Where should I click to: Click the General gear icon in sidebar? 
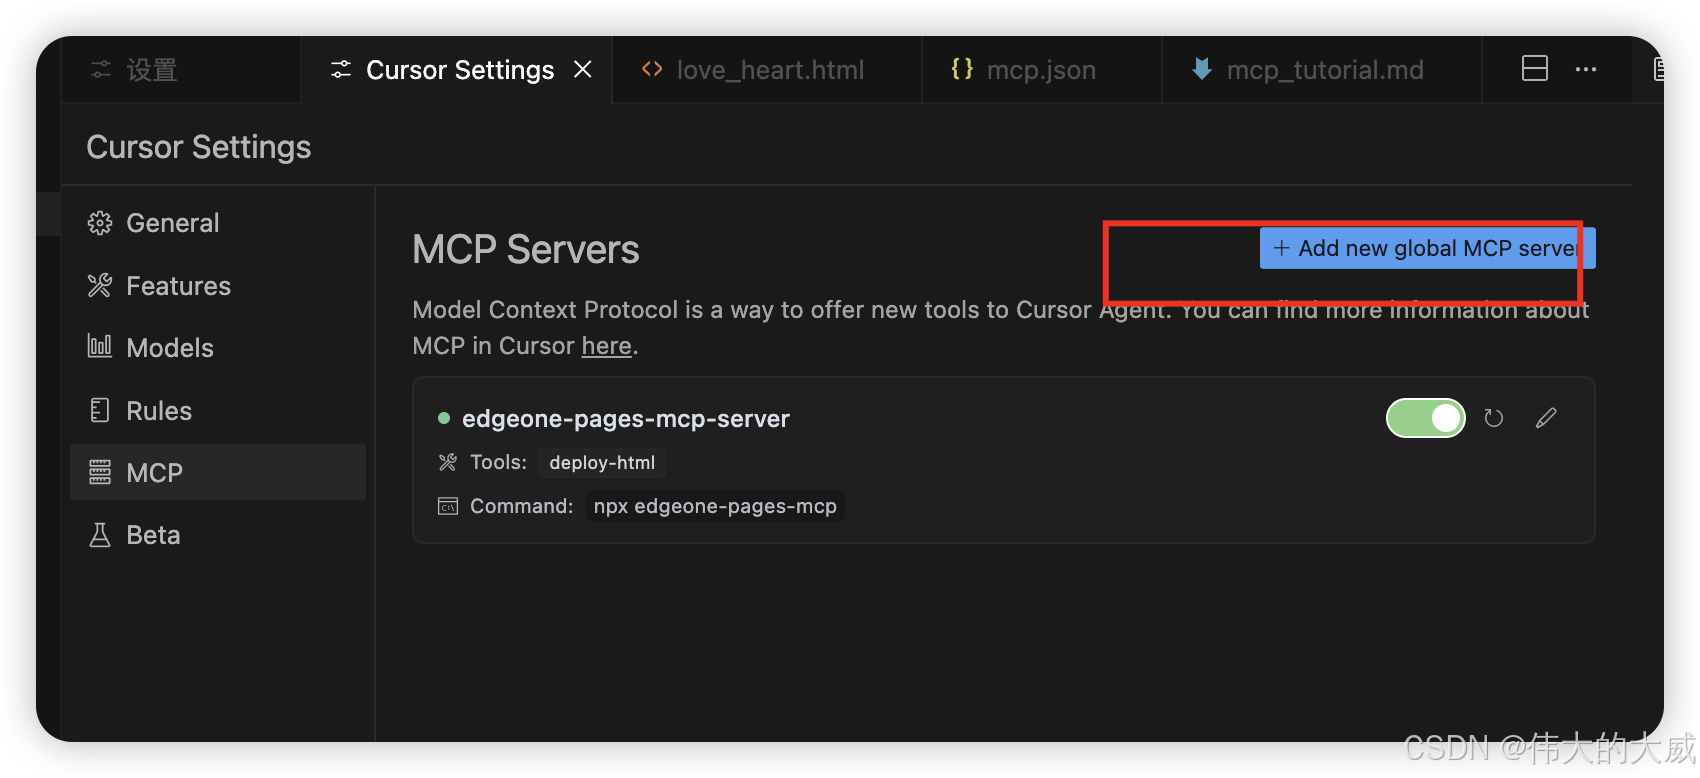(100, 223)
